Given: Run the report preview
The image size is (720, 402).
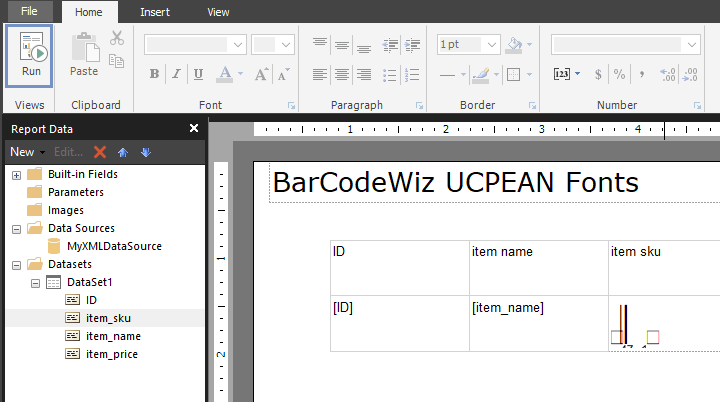Looking at the screenshot, I should [29, 56].
